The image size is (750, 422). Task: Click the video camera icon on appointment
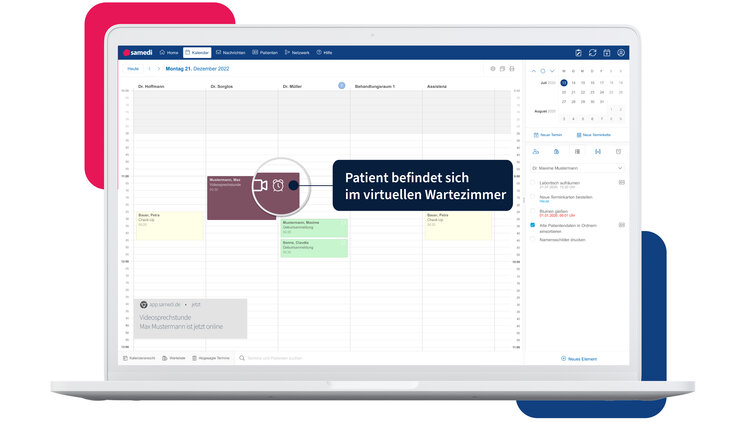tap(259, 185)
